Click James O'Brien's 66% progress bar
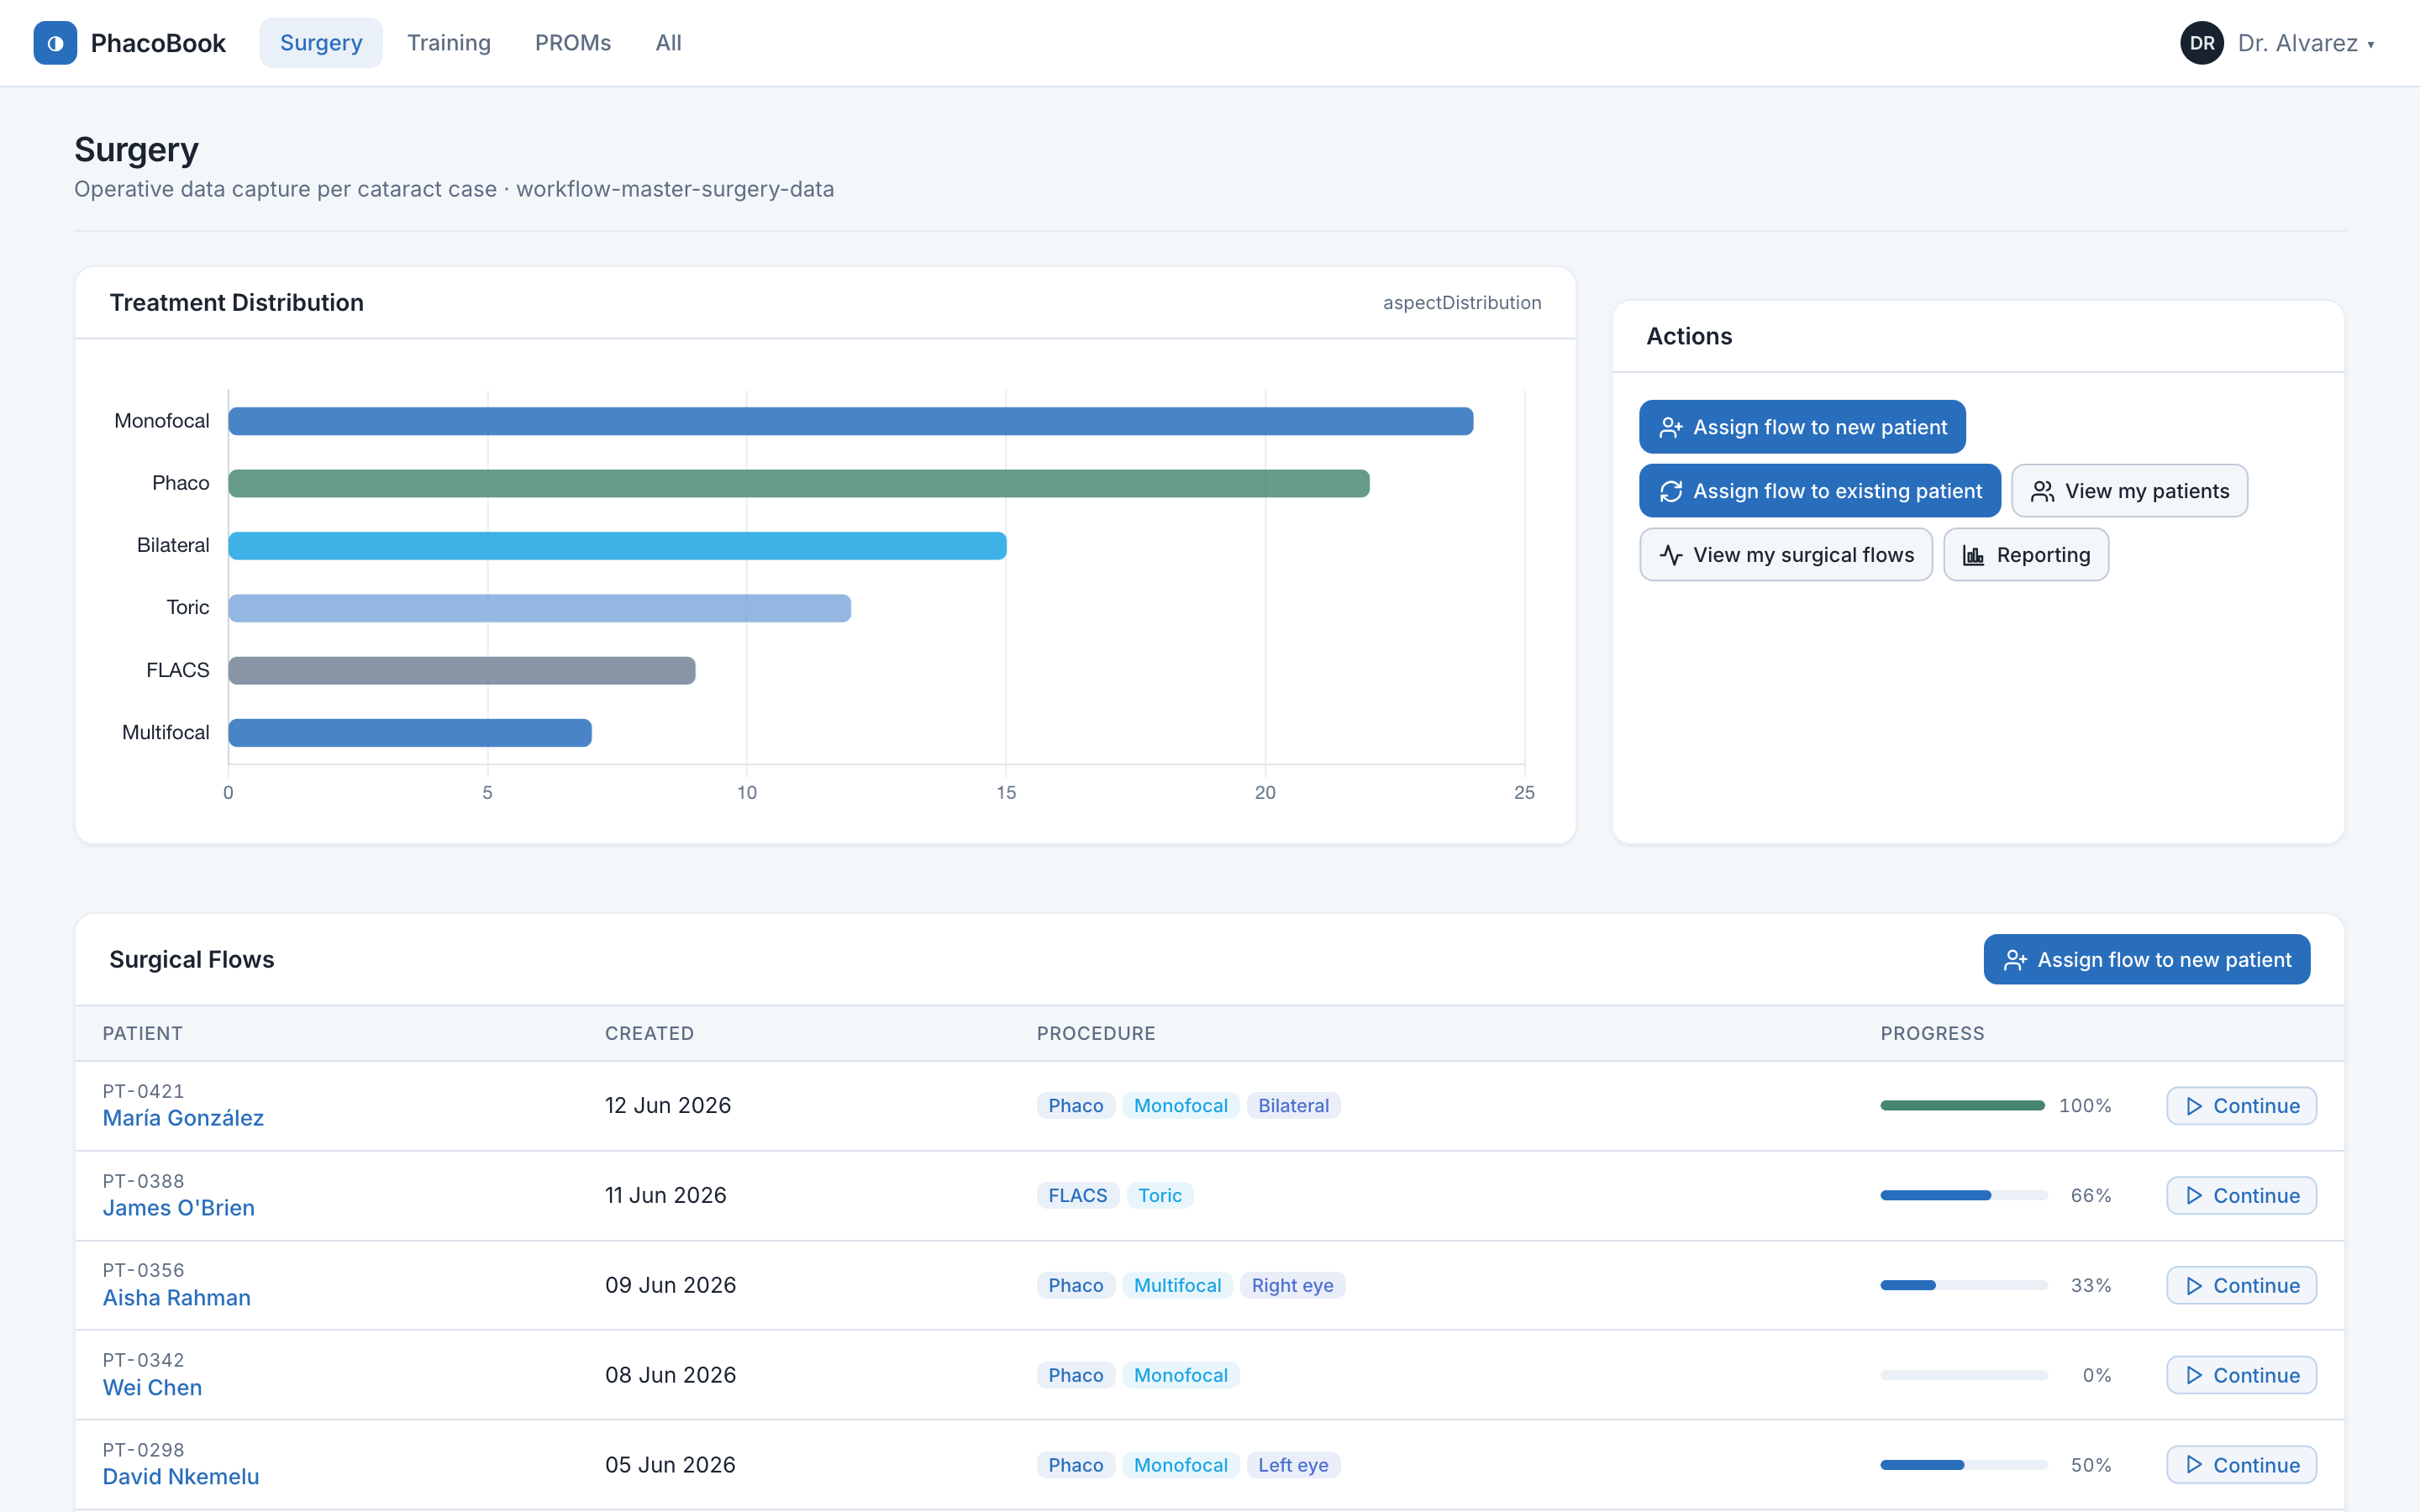The height and width of the screenshot is (1512, 2420). tap(1964, 1196)
